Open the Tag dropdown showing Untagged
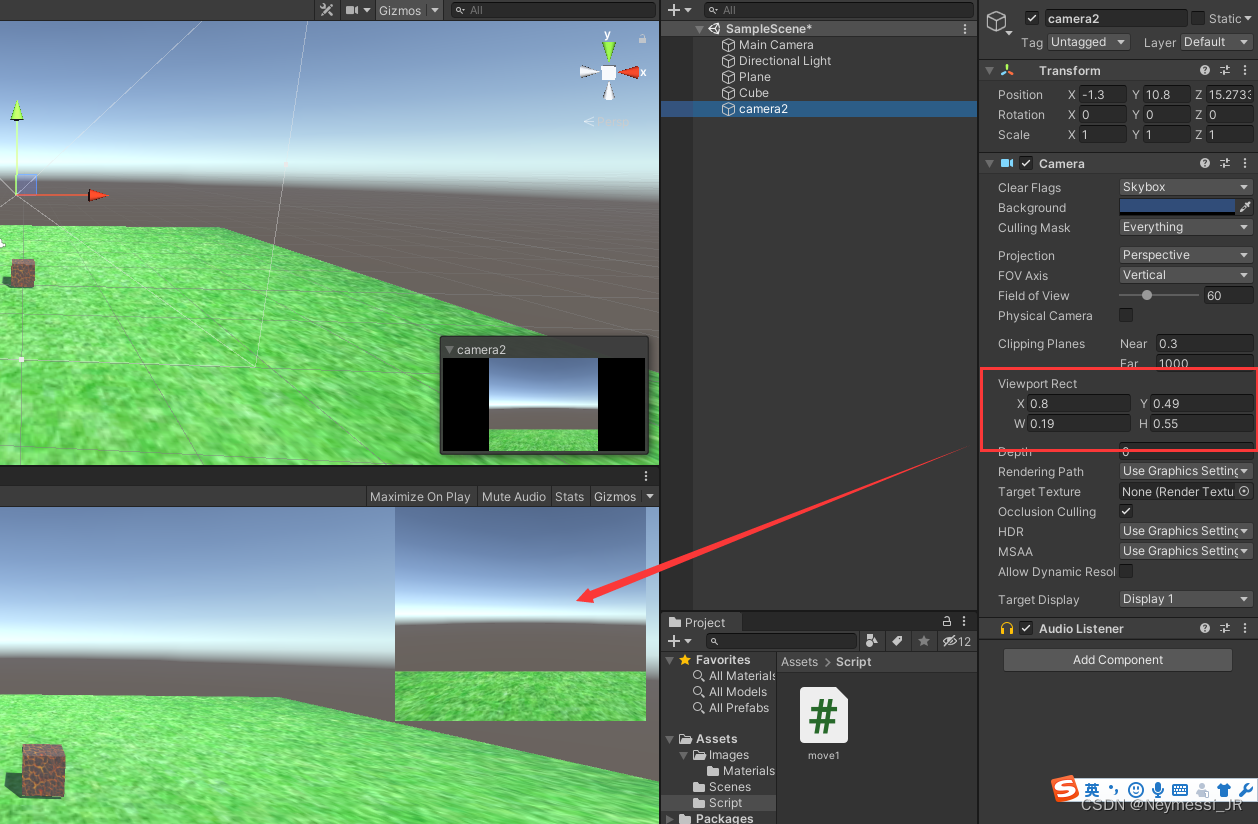1258x824 pixels. 1089,42
